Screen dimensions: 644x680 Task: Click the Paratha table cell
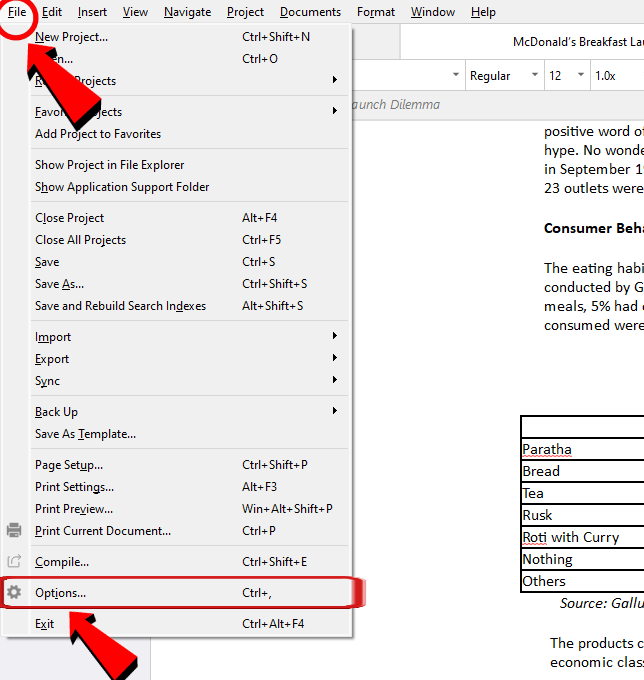point(582,449)
